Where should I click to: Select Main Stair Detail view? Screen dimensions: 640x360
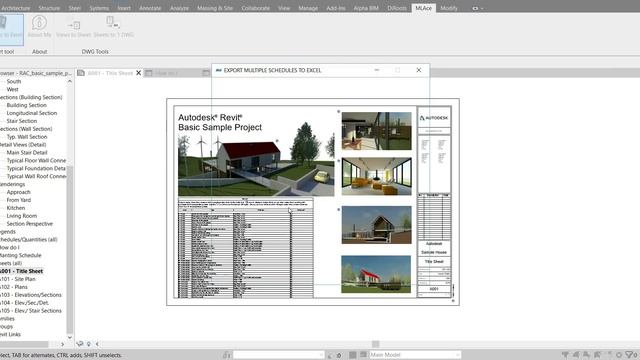27,153
